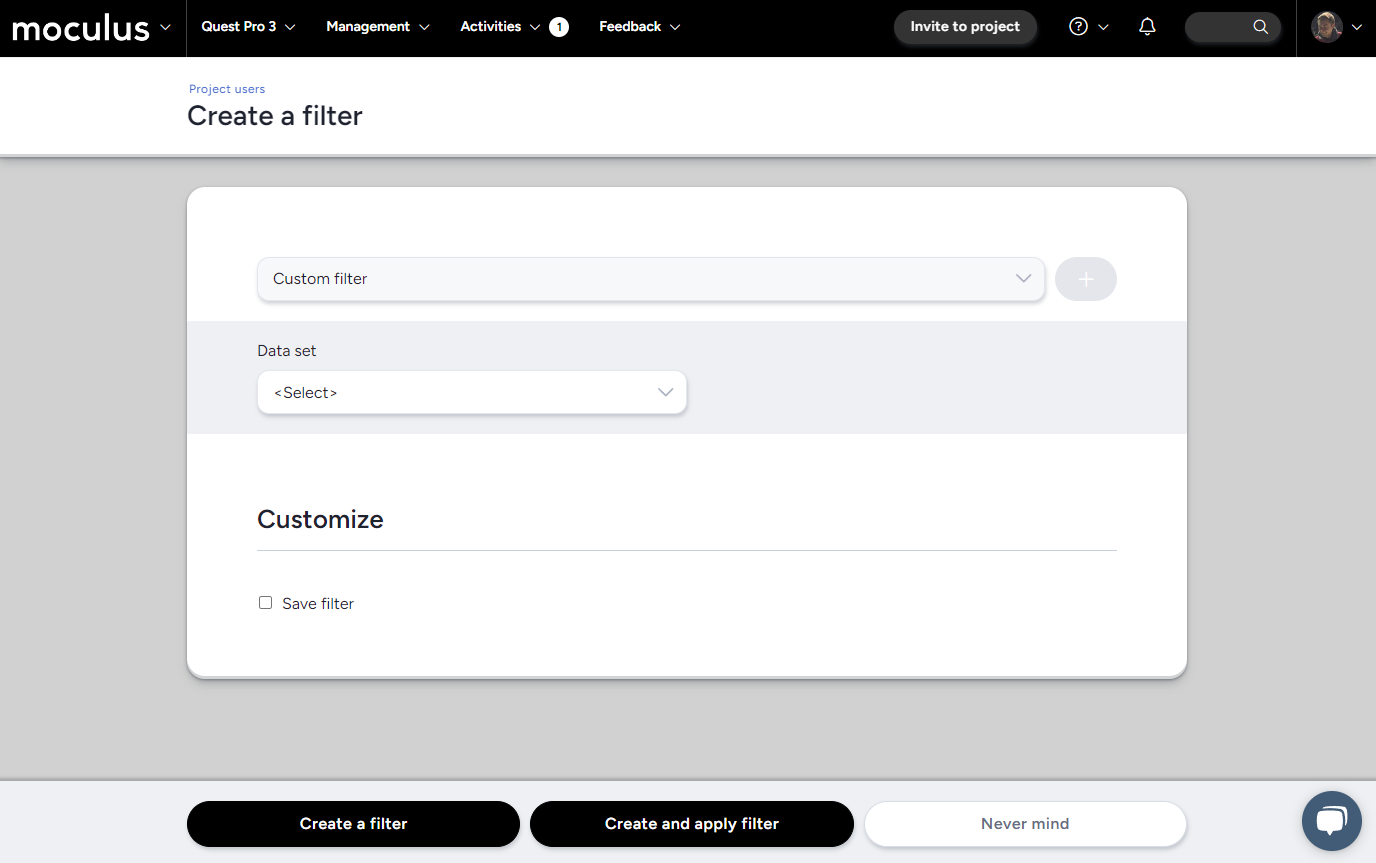Open the help question mark menu

click(x=1078, y=27)
